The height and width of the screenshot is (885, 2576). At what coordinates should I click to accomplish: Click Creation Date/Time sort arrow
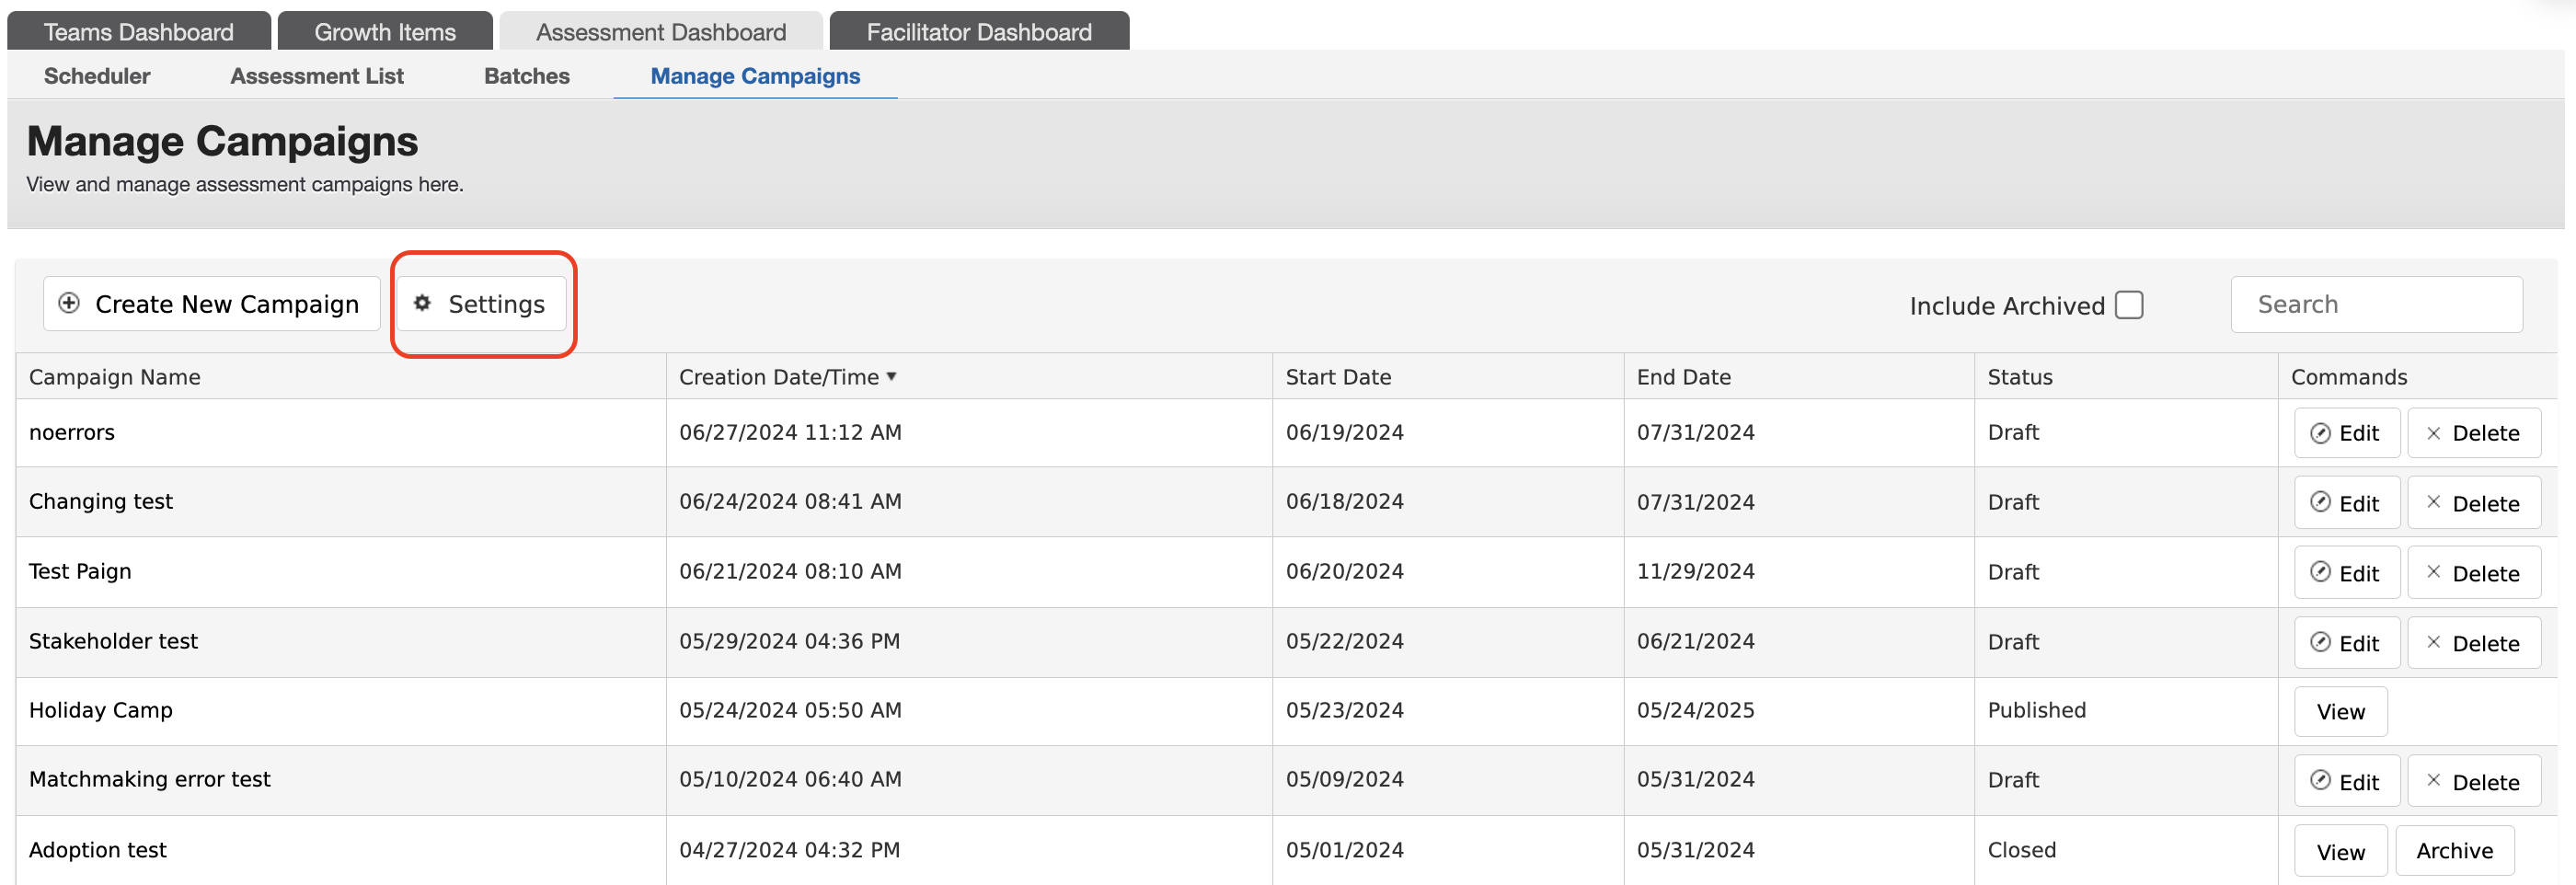(891, 376)
